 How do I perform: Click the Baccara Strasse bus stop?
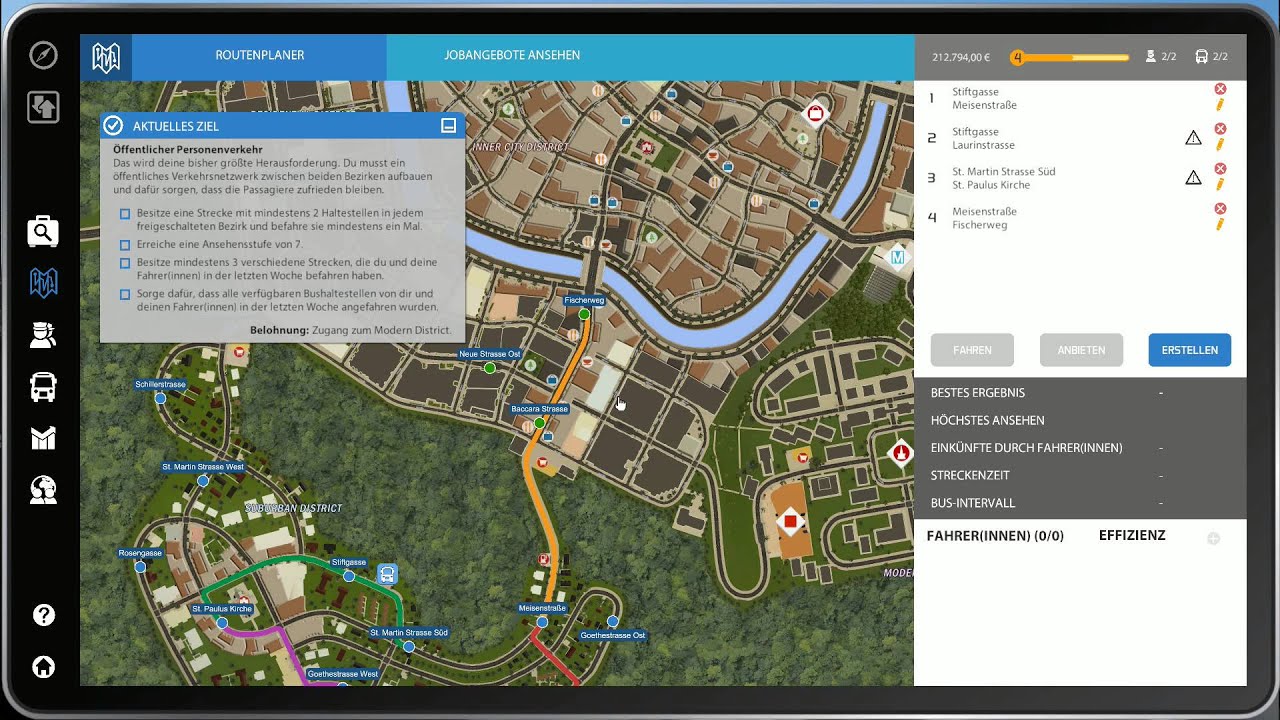[540, 424]
